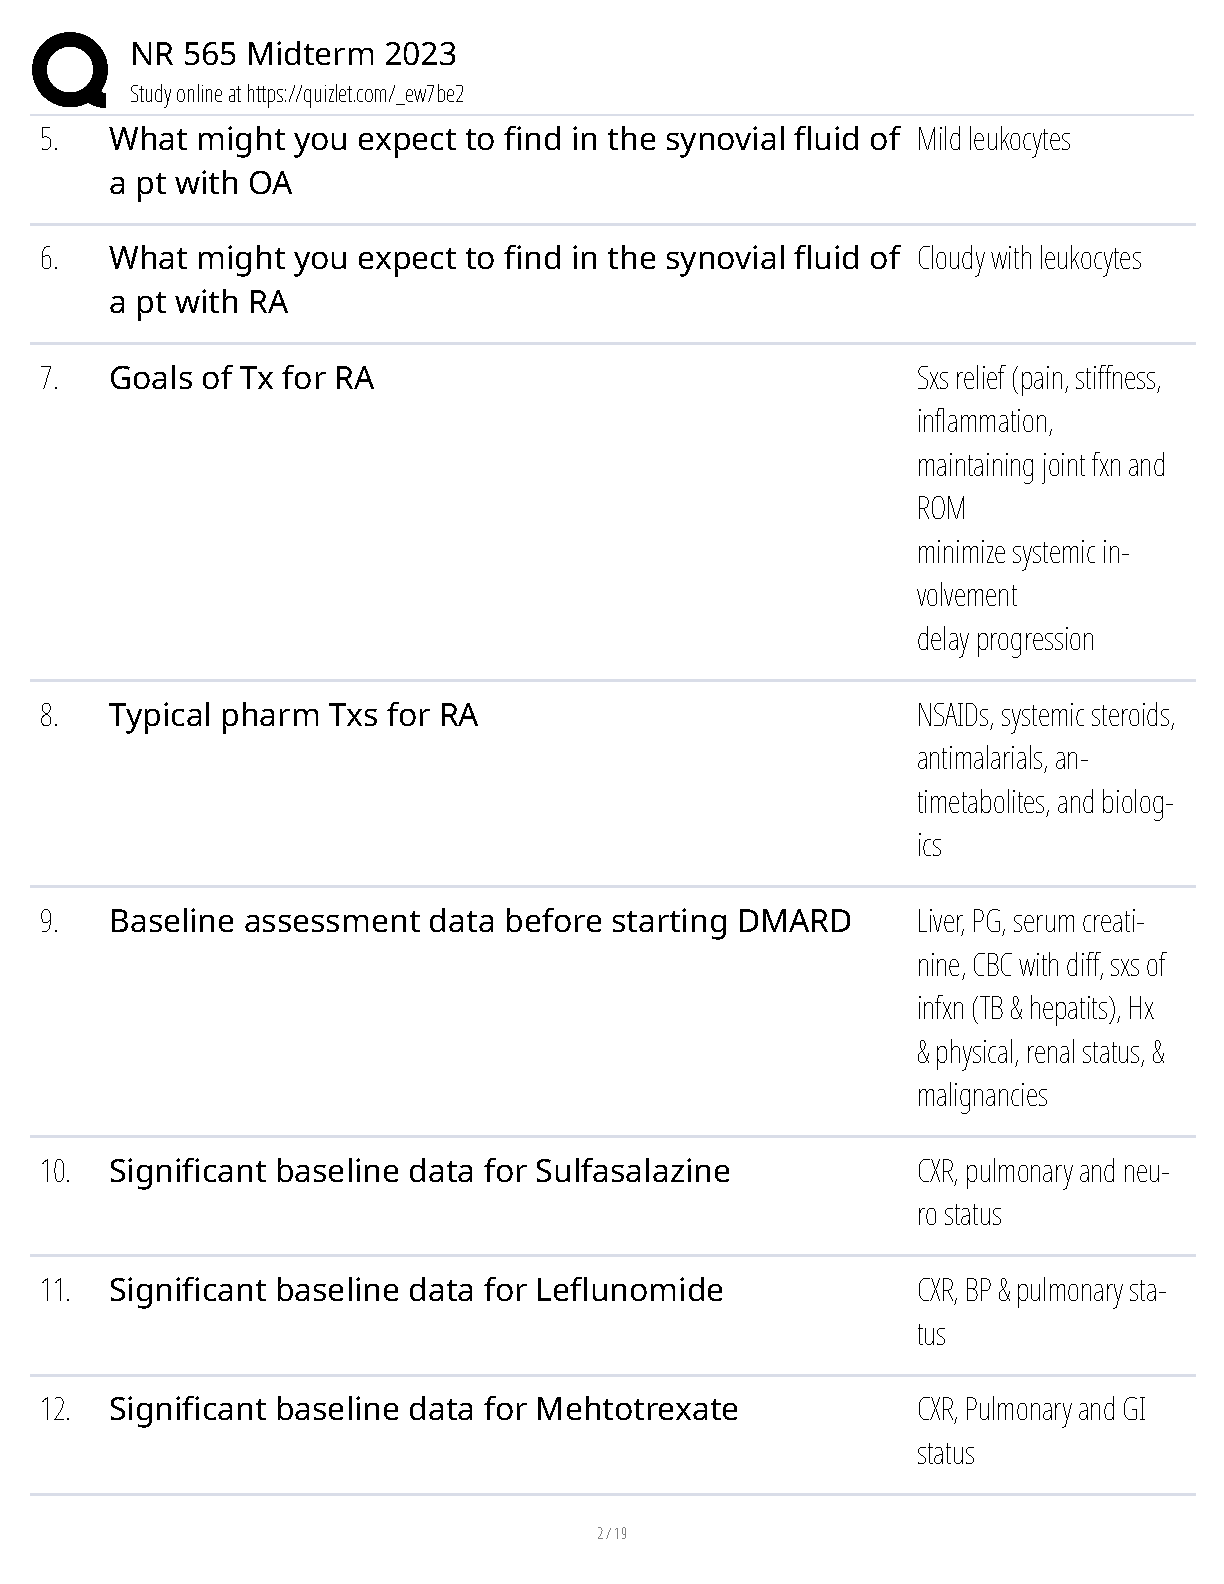Select 'CXR, Pulmonary and GI status' answer
Viewport: 1224px width, 1584px height.
coord(1031,1431)
